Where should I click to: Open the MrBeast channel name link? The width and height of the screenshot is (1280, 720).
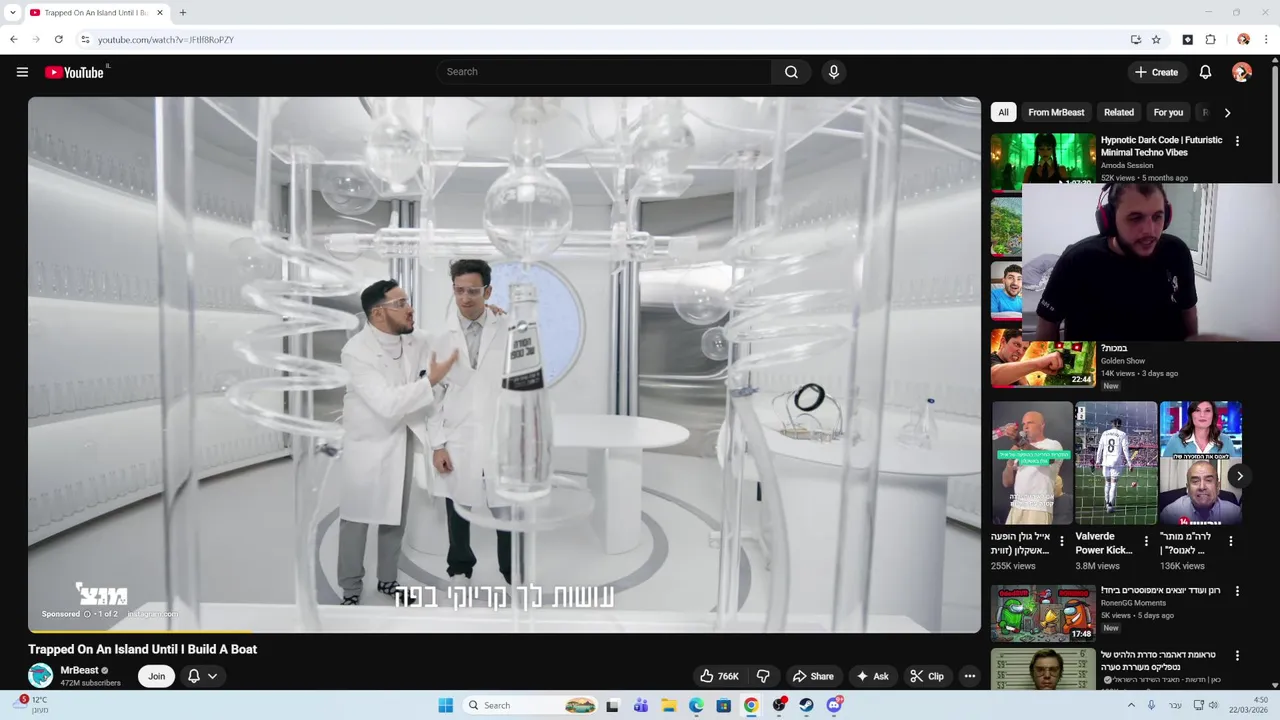pyautogui.click(x=79, y=671)
